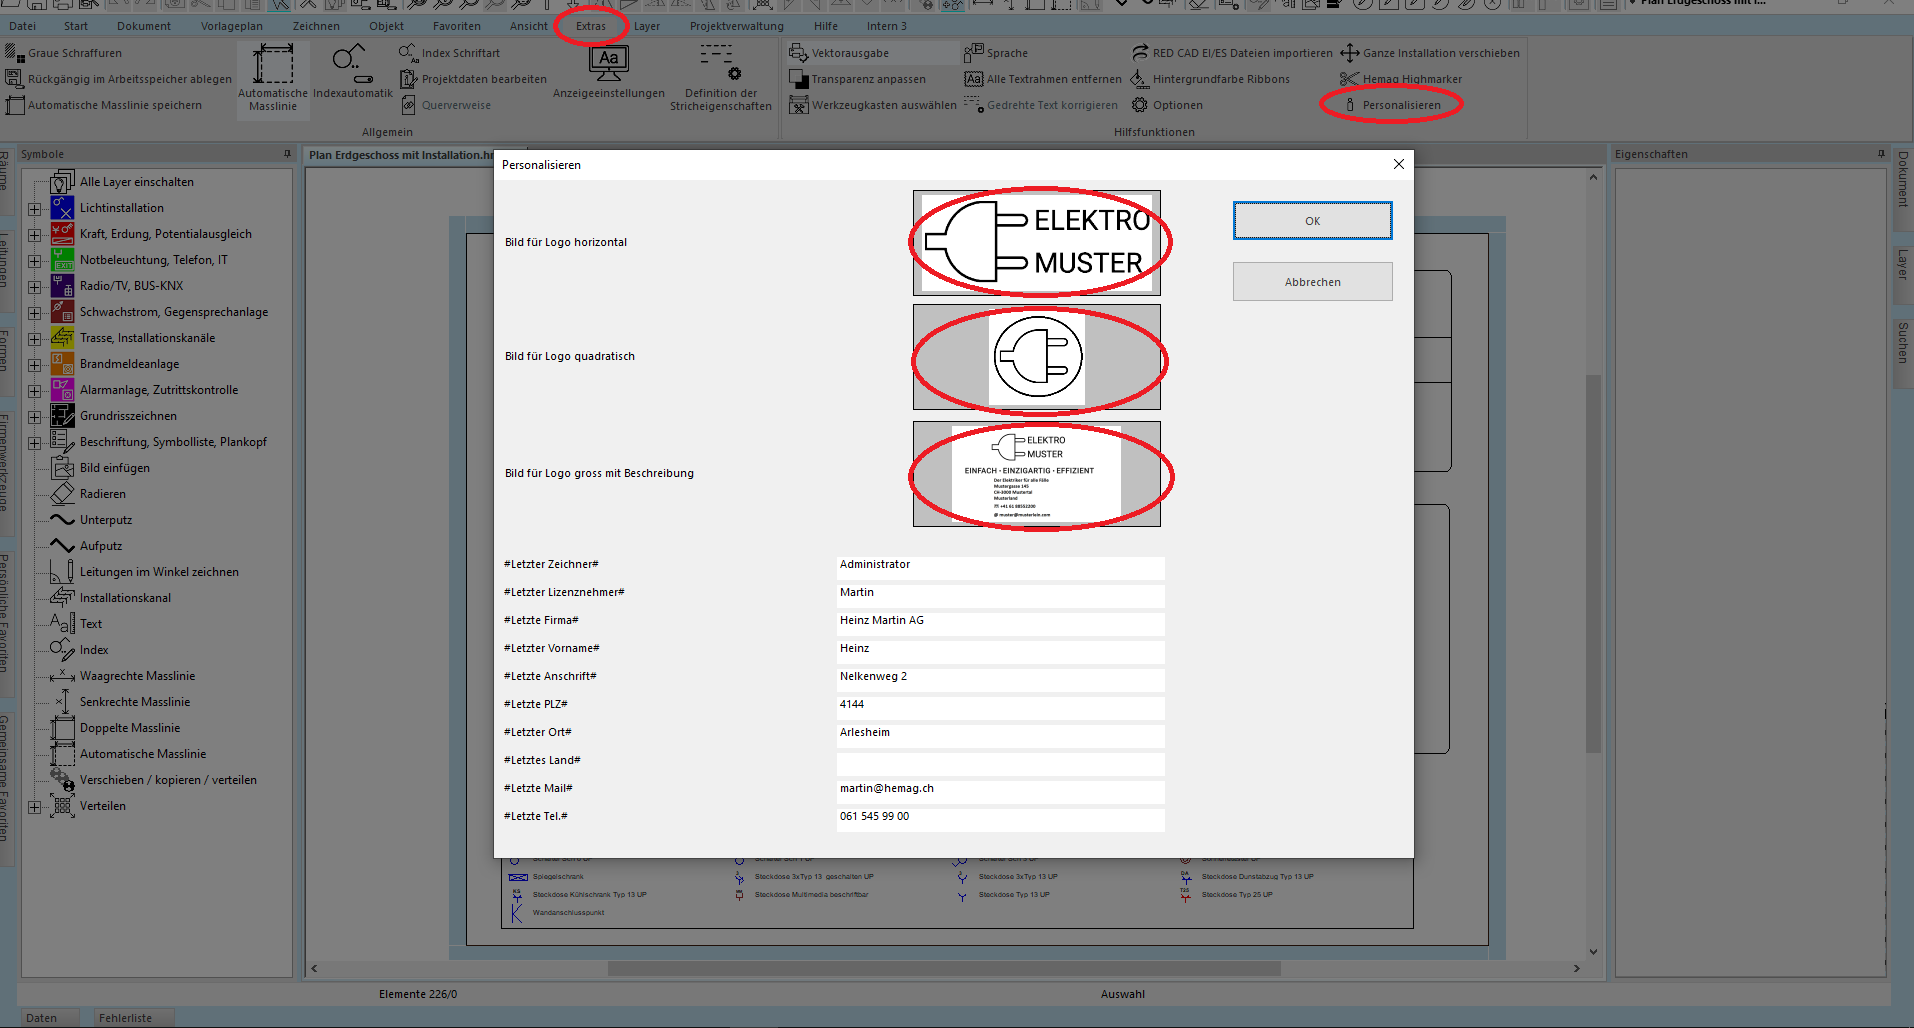This screenshot has width=1914, height=1028.
Task: Expand the Brandmeldeanlage tree node
Action: (x=35, y=365)
